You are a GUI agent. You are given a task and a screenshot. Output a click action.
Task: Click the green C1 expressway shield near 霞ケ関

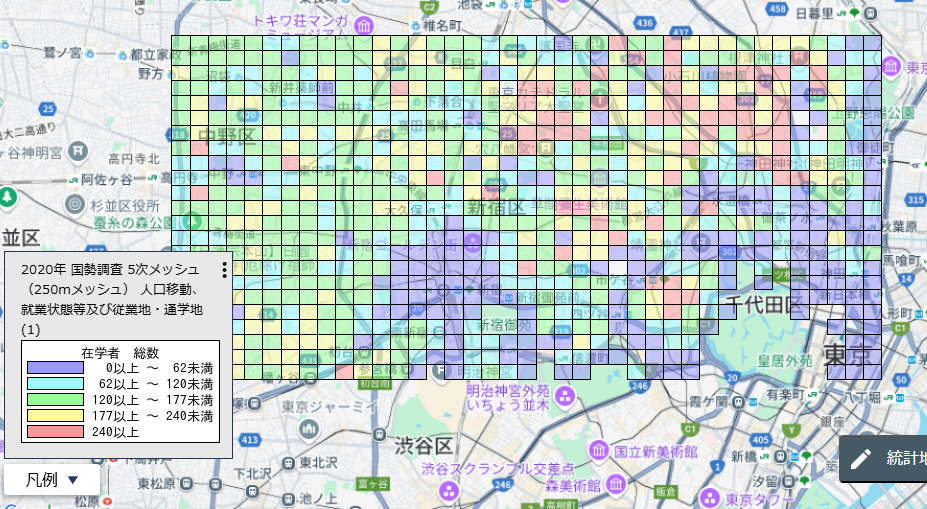[690, 429]
